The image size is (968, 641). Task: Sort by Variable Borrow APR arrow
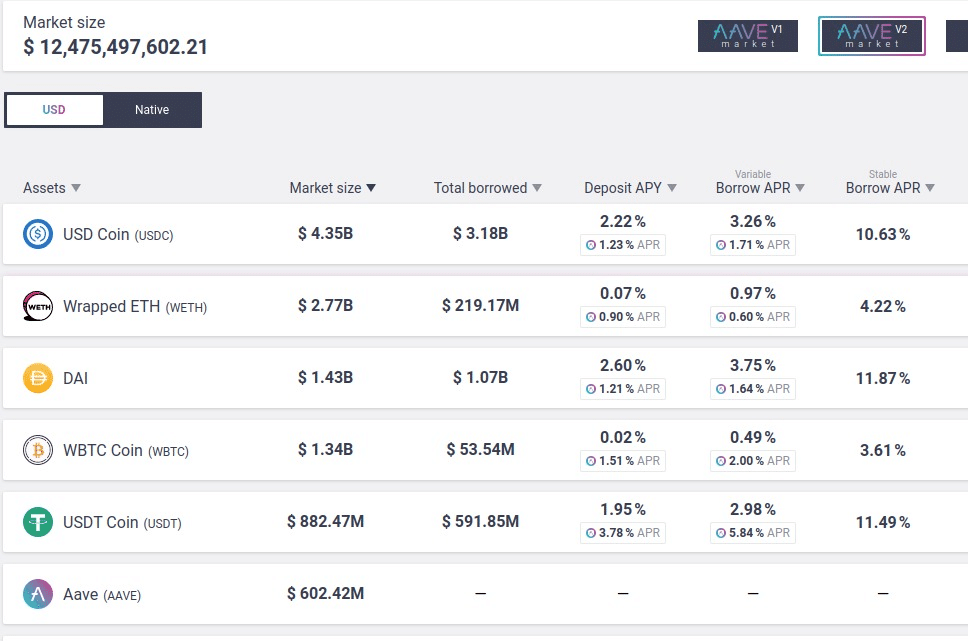tap(800, 188)
